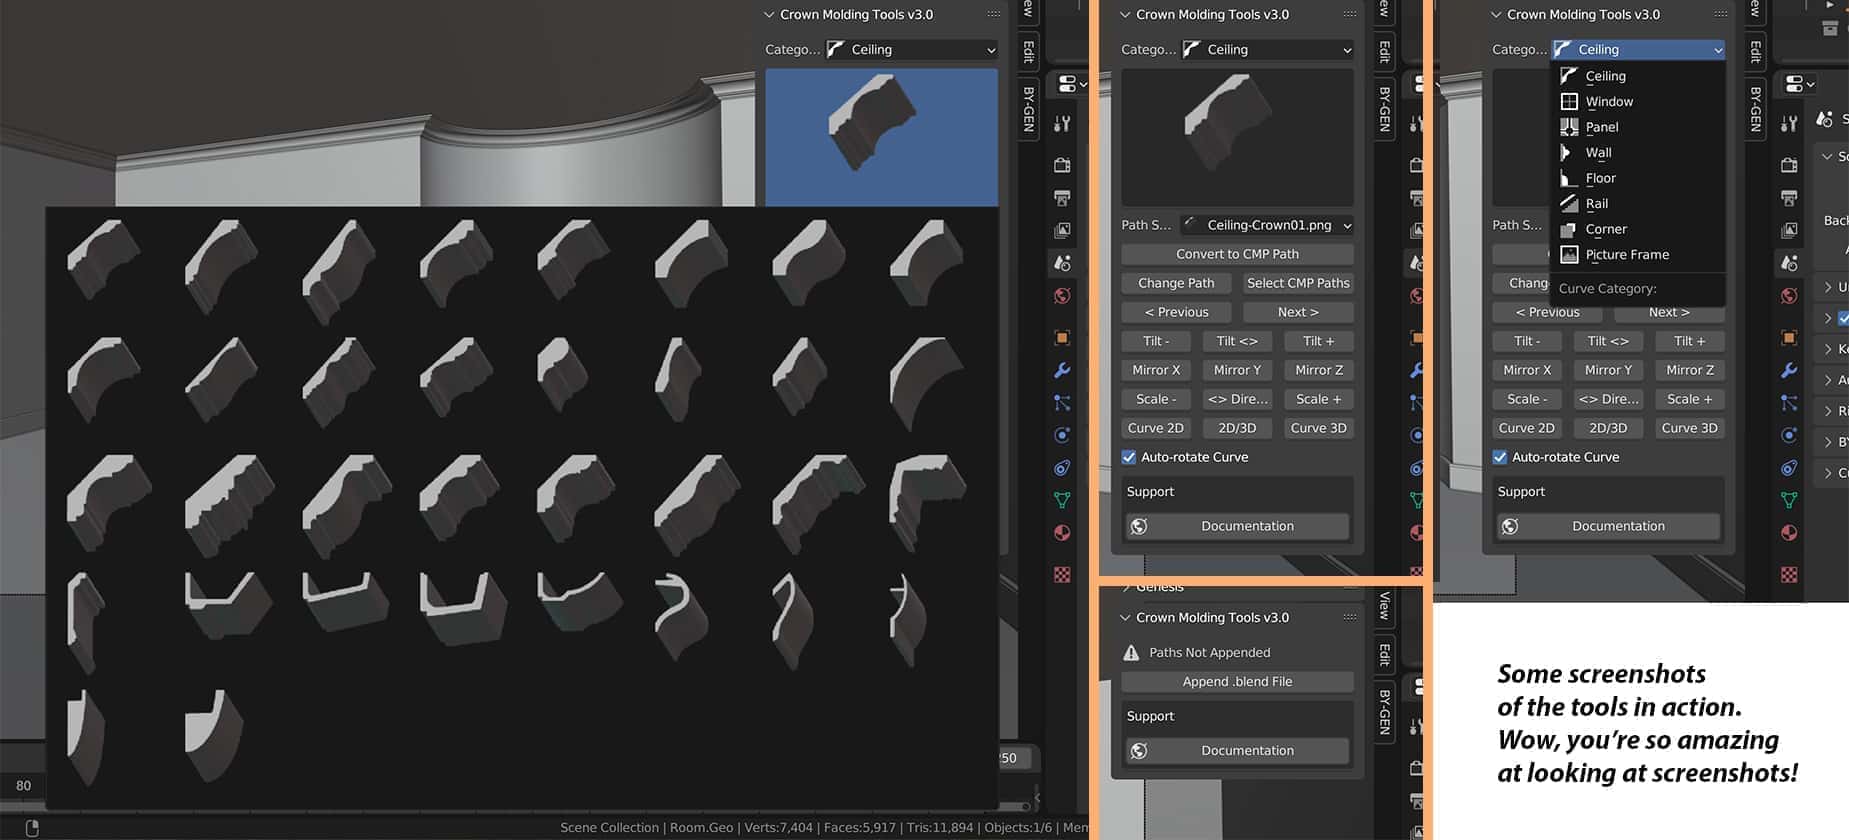Collapse Crown Molding Tools panel above Paths Not Appended

(1125, 618)
